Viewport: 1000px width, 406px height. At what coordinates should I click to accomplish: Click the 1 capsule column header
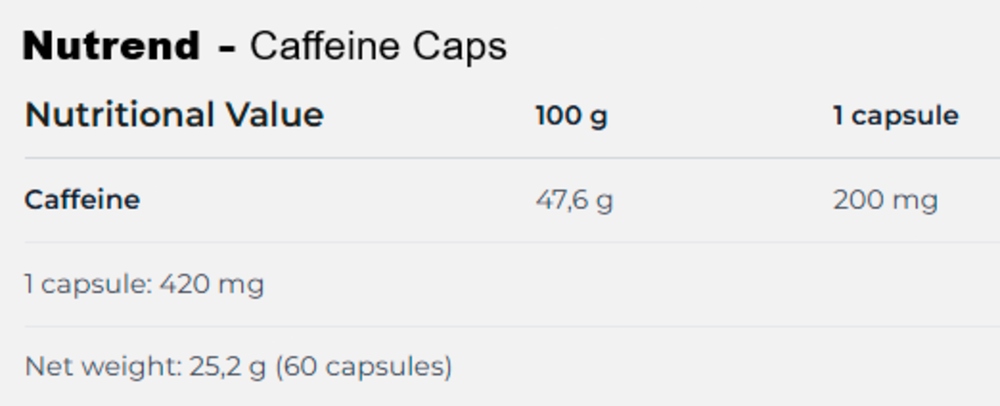[x=895, y=116]
